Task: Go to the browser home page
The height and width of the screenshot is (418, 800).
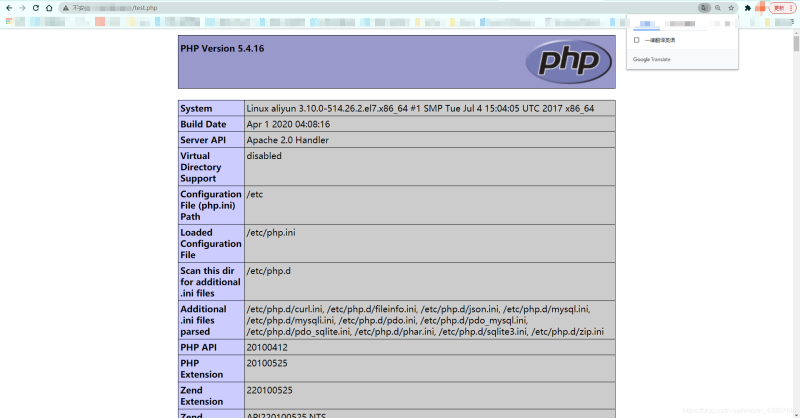Action: click(x=49, y=7)
